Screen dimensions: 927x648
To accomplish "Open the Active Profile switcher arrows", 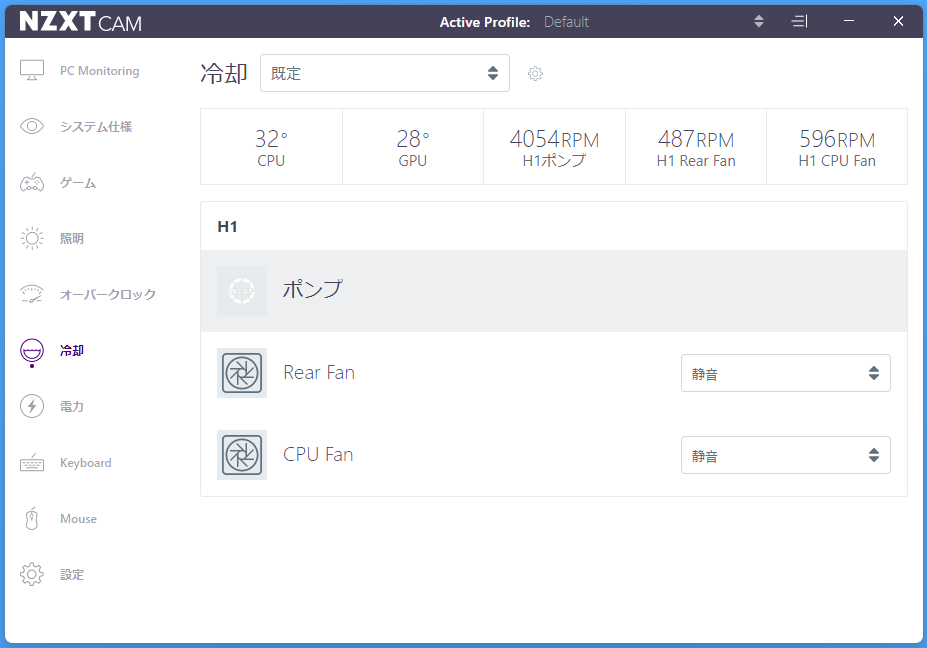I will (x=759, y=21).
